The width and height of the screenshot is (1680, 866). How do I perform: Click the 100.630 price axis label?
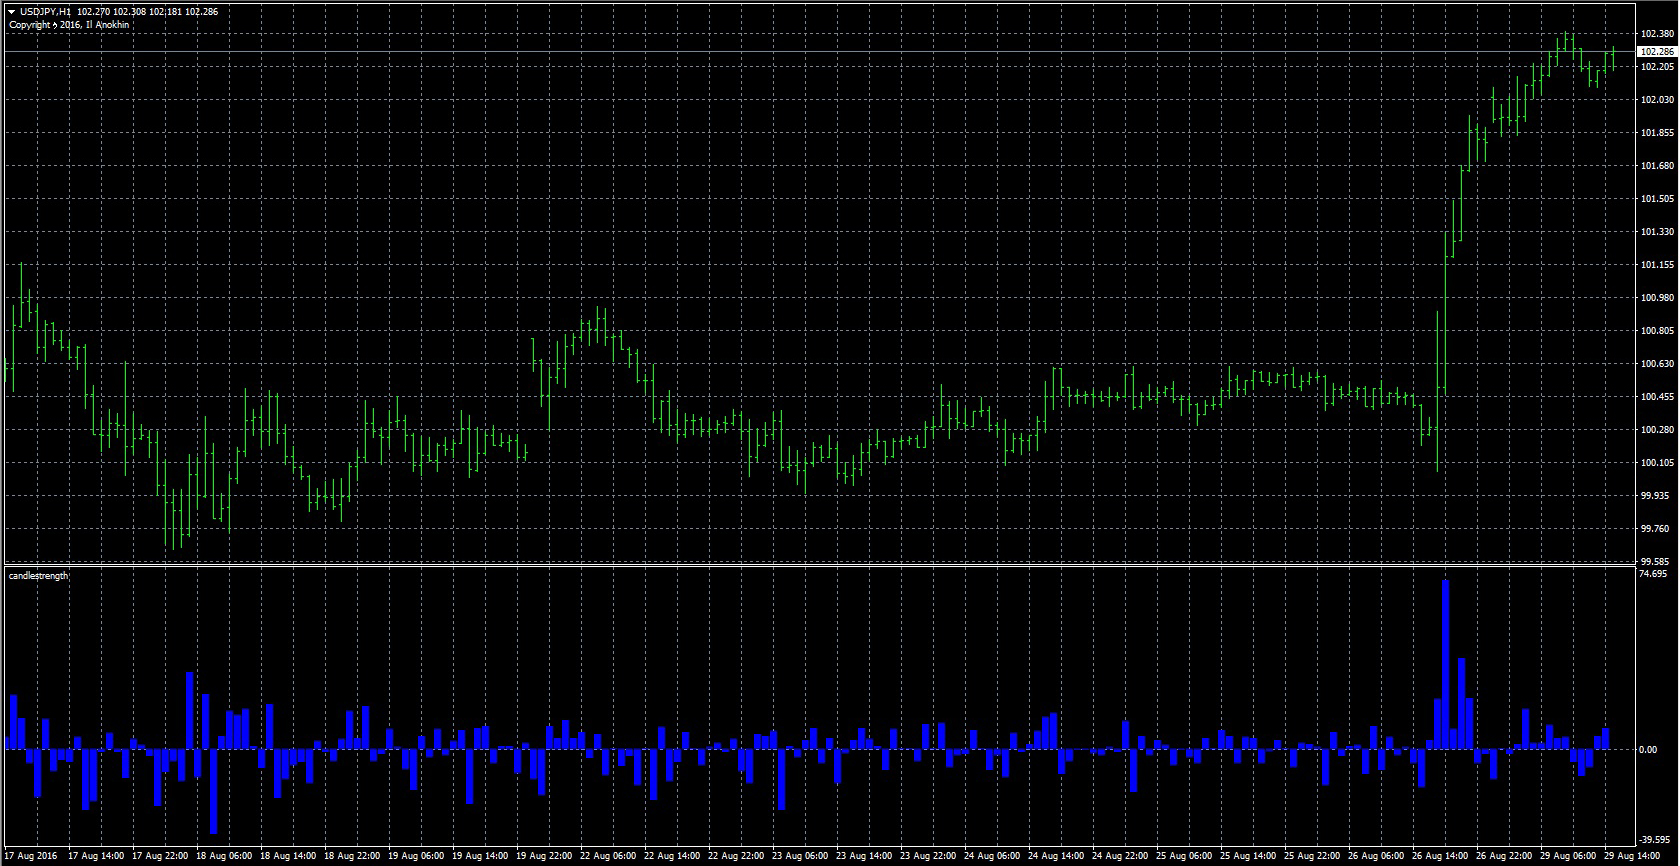tap(1657, 364)
